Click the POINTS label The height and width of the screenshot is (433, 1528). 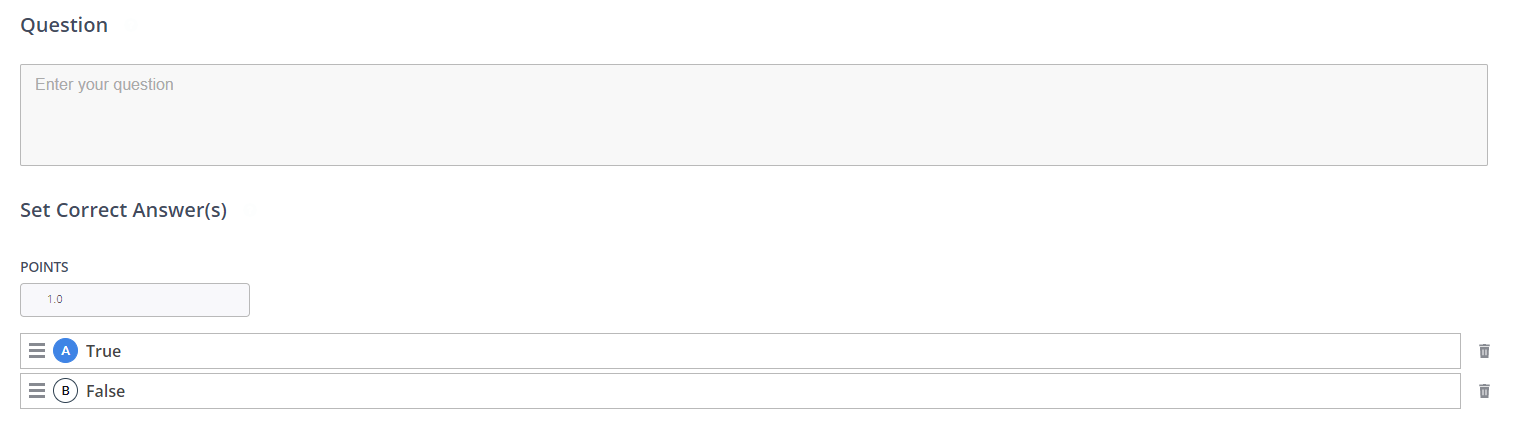(x=44, y=267)
